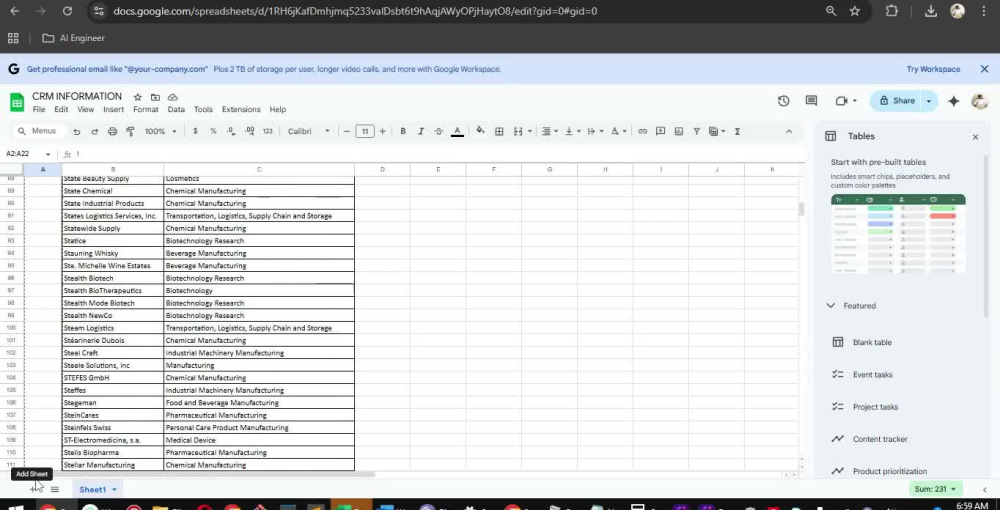Format as percent
Viewport: 1000px width, 510px height.
(x=213, y=131)
